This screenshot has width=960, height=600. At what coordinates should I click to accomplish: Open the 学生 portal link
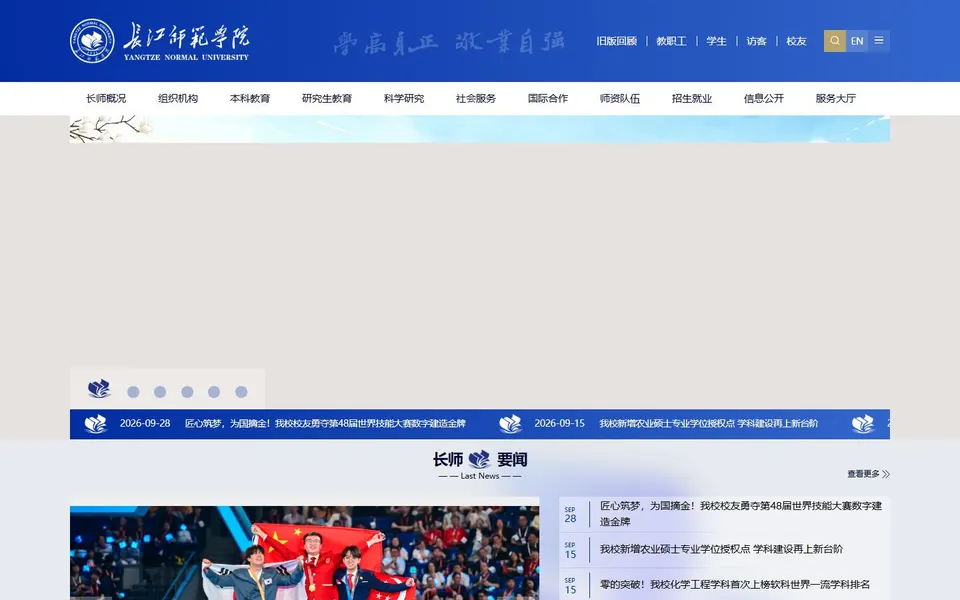click(x=716, y=41)
